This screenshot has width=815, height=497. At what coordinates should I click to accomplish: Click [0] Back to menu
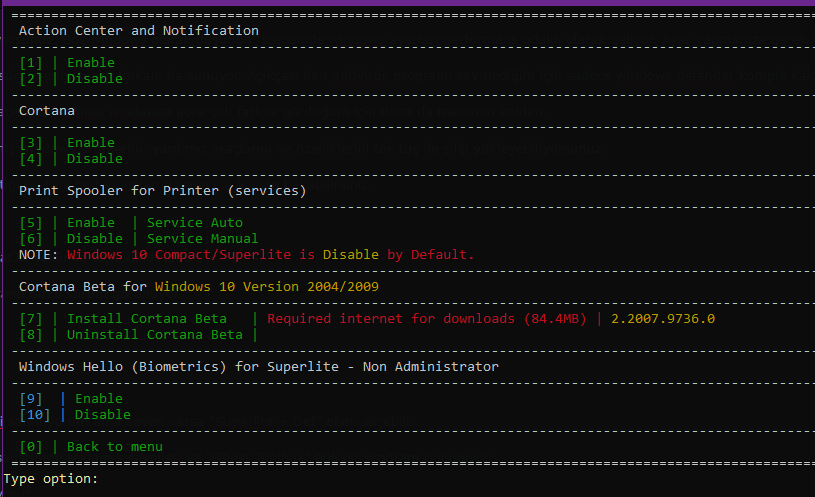click(91, 447)
